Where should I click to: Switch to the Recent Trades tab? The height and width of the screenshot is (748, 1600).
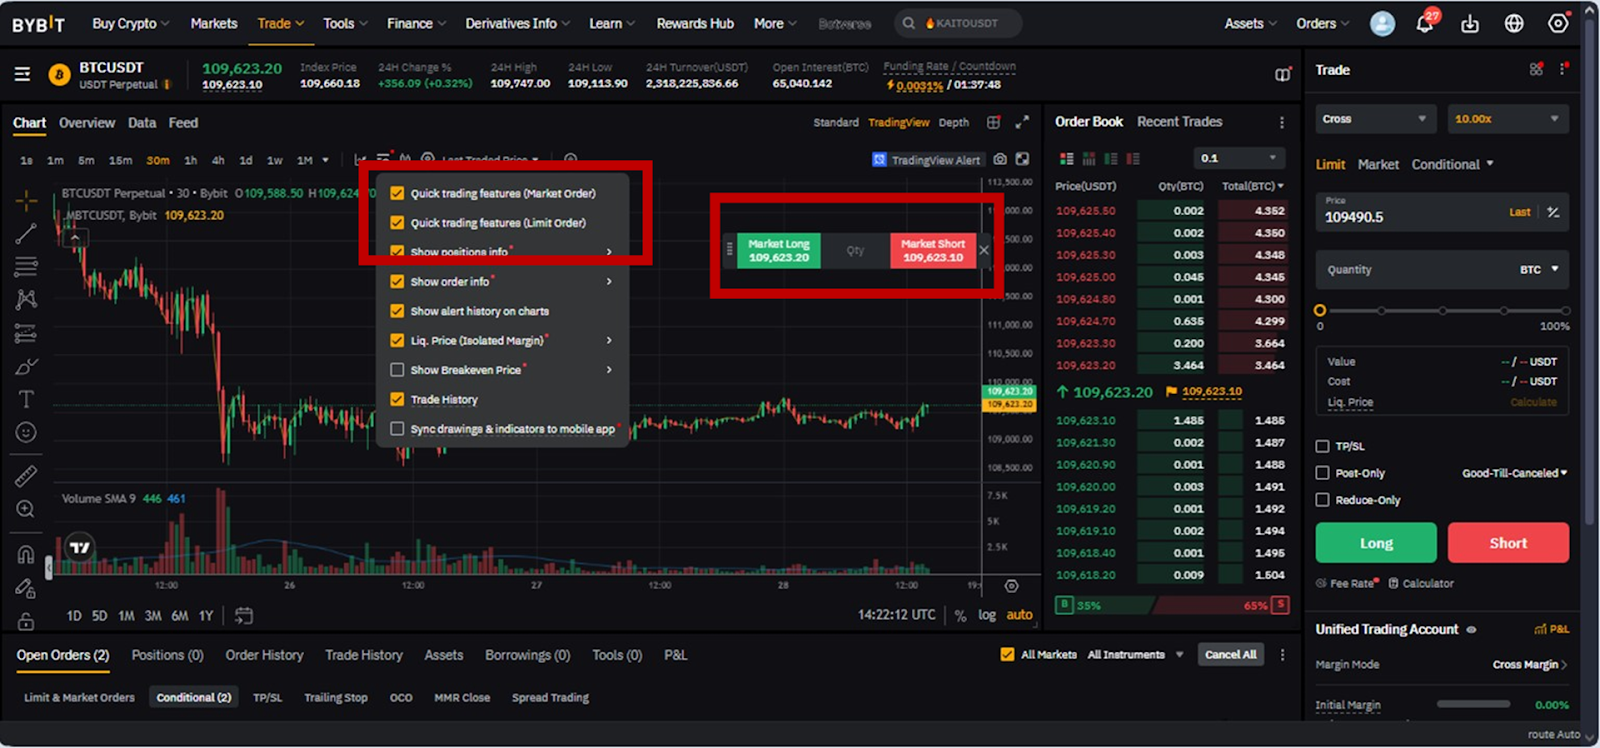(1179, 122)
